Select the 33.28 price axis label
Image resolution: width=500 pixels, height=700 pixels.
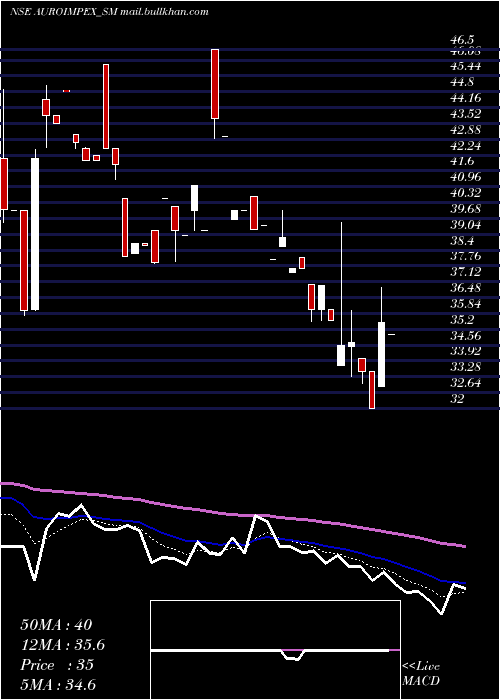tap(466, 367)
